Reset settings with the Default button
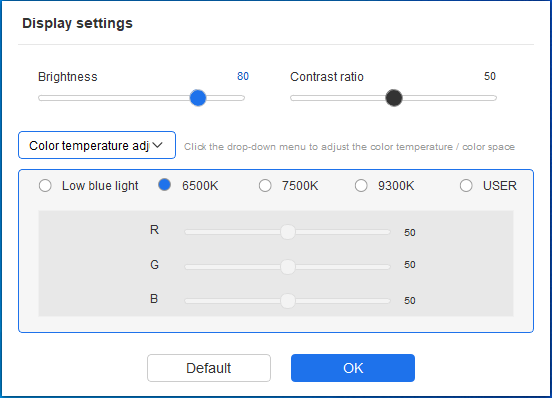Image resolution: width=552 pixels, height=398 pixels. [209, 368]
